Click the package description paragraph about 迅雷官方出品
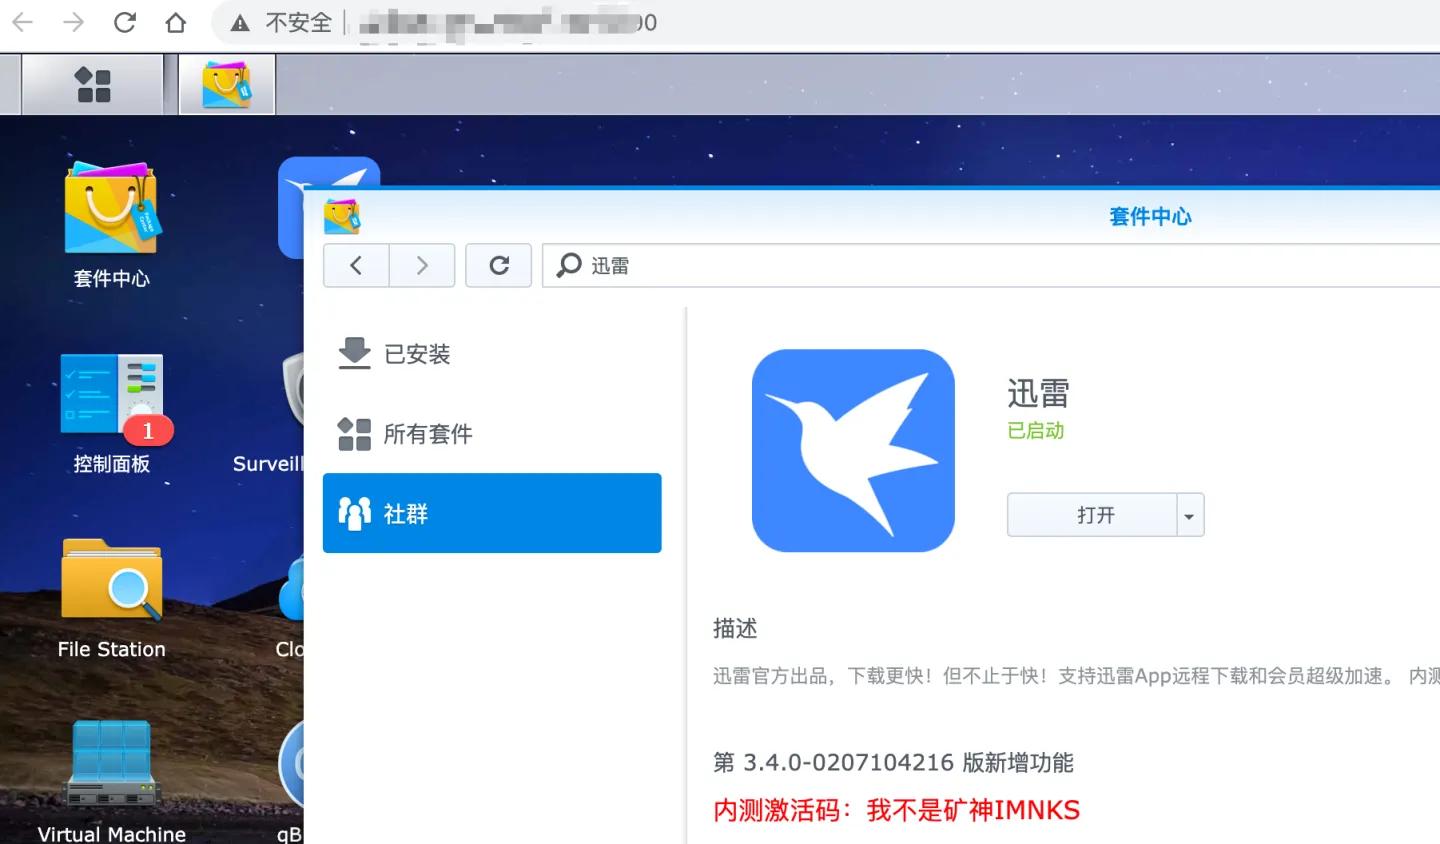The height and width of the screenshot is (844, 1440). point(1076,676)
